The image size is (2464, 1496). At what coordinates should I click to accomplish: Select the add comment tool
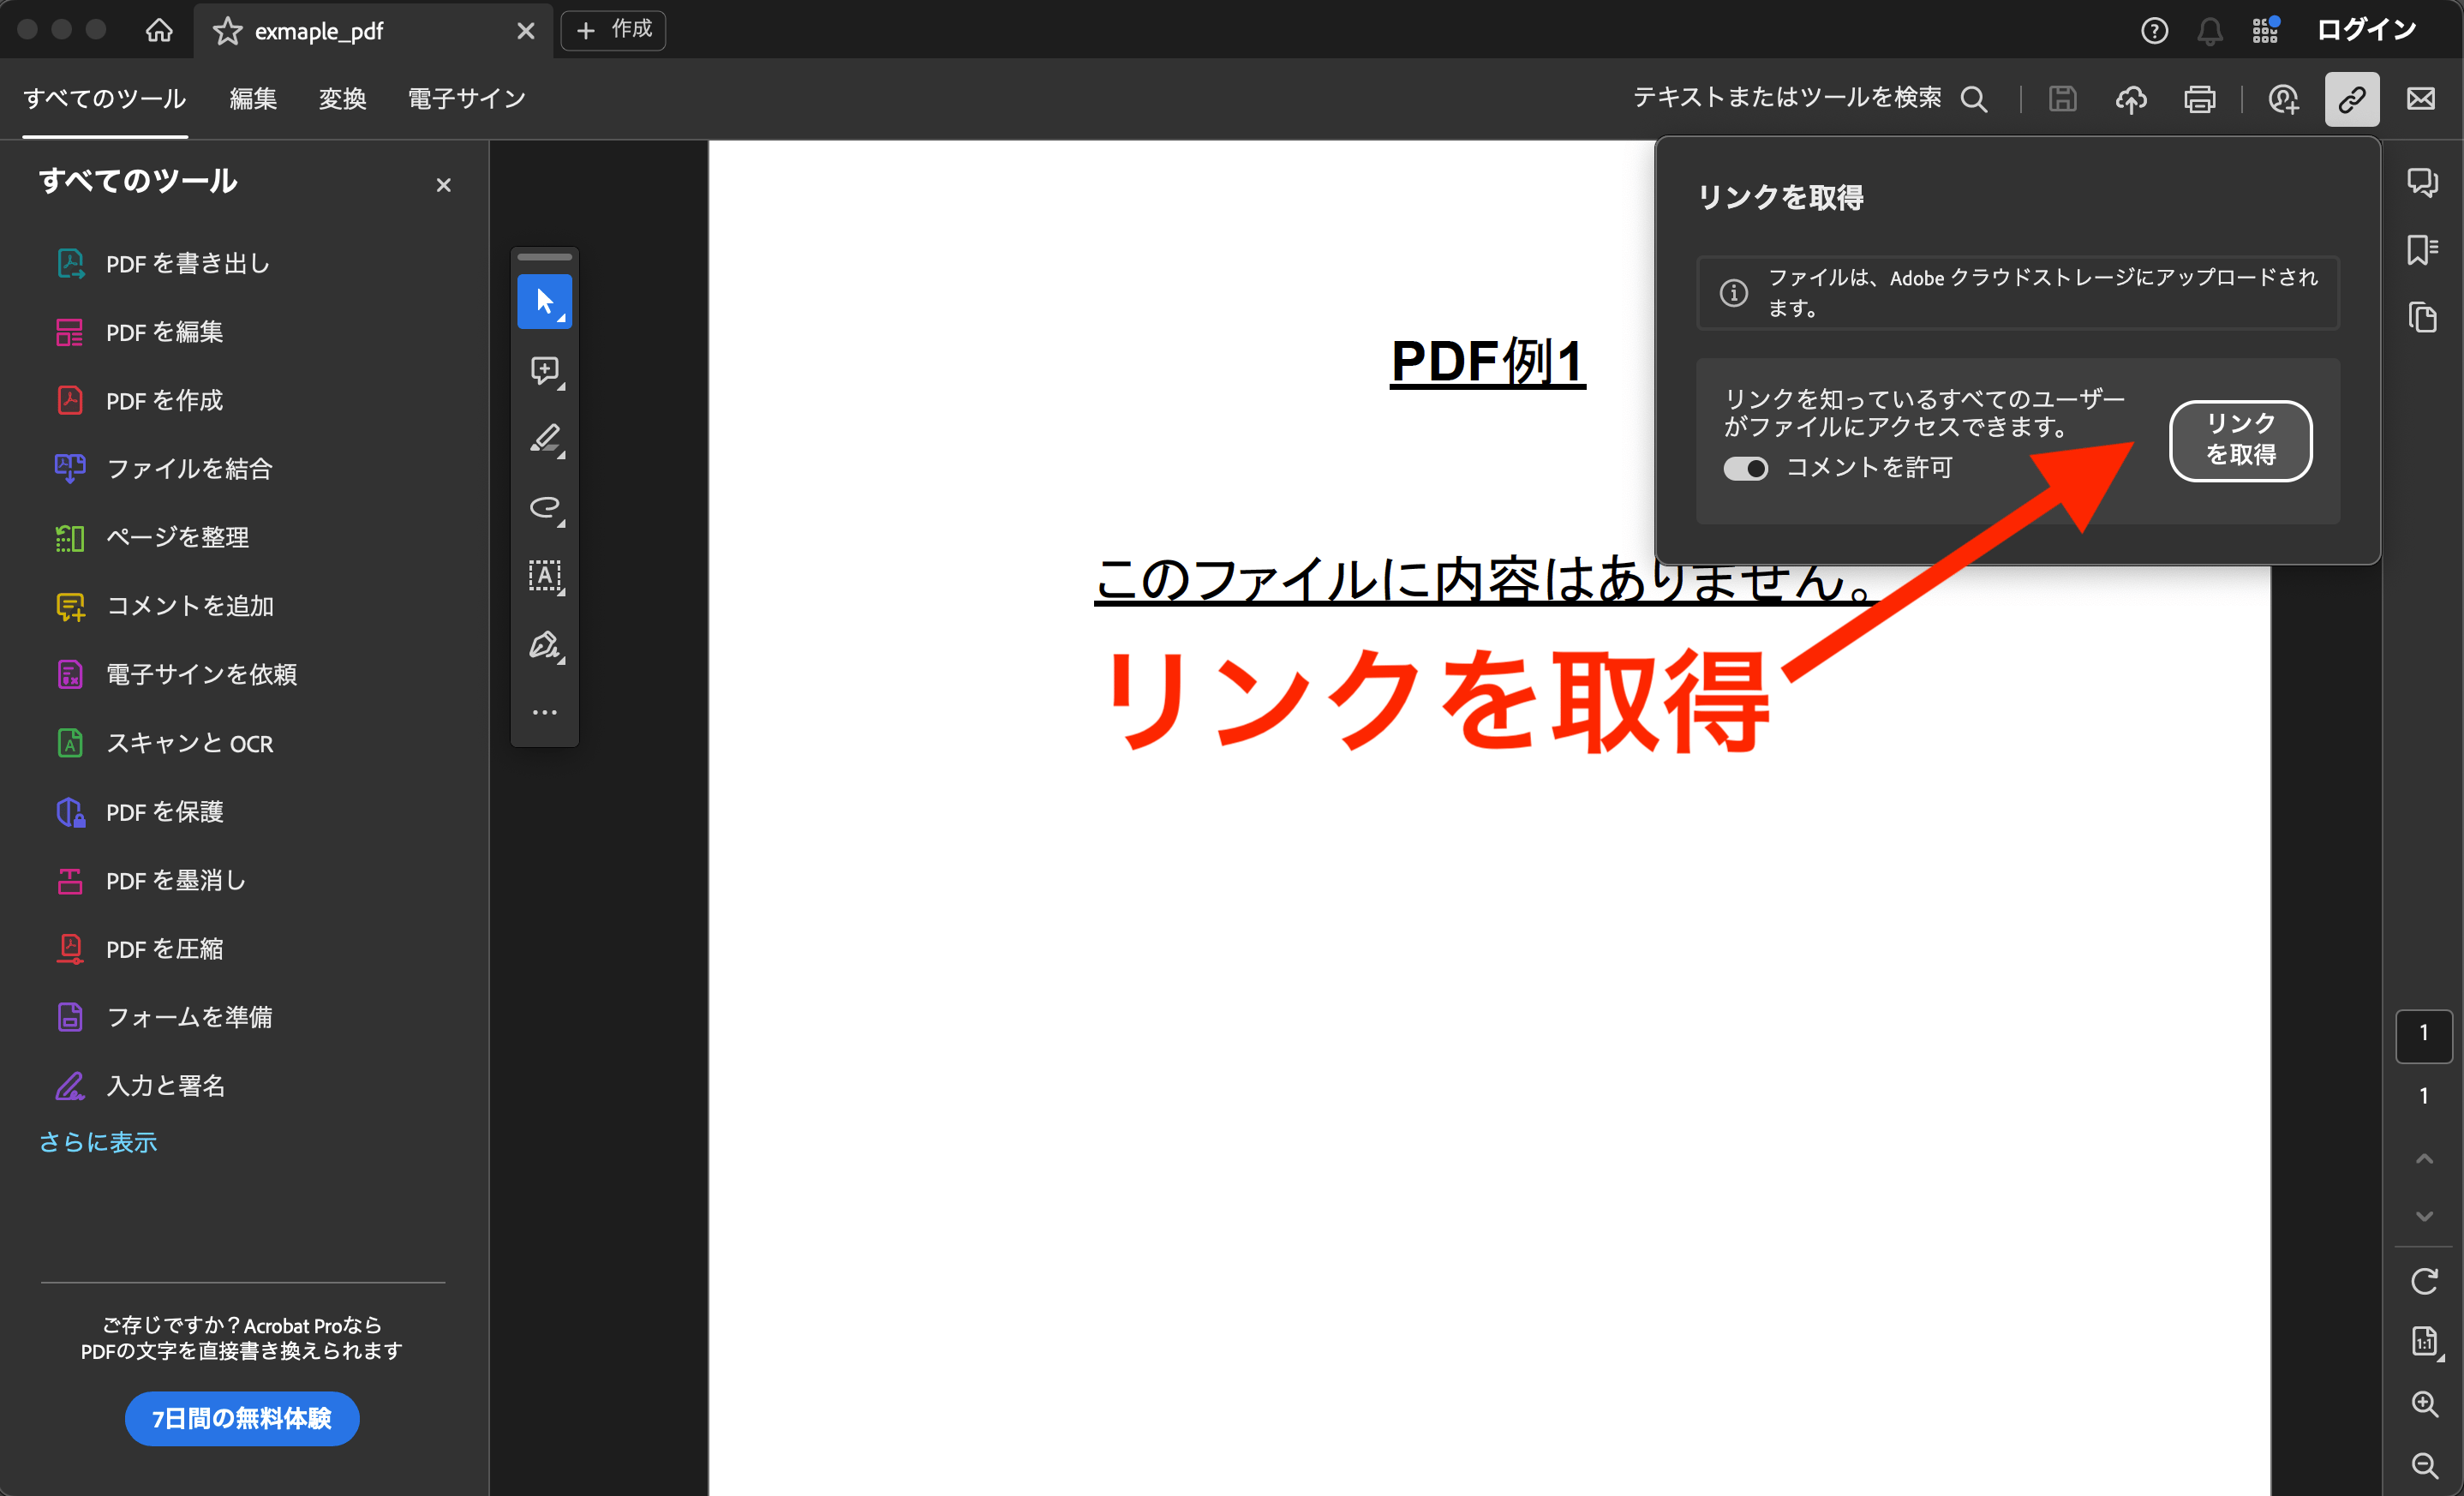click(x=545, y=371)
